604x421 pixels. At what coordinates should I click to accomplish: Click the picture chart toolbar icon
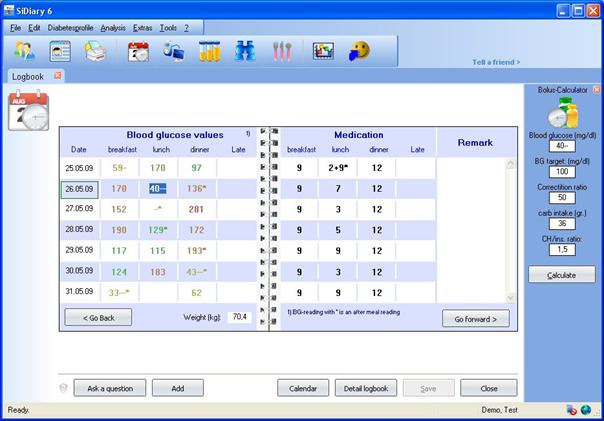[x=322, y=51]
